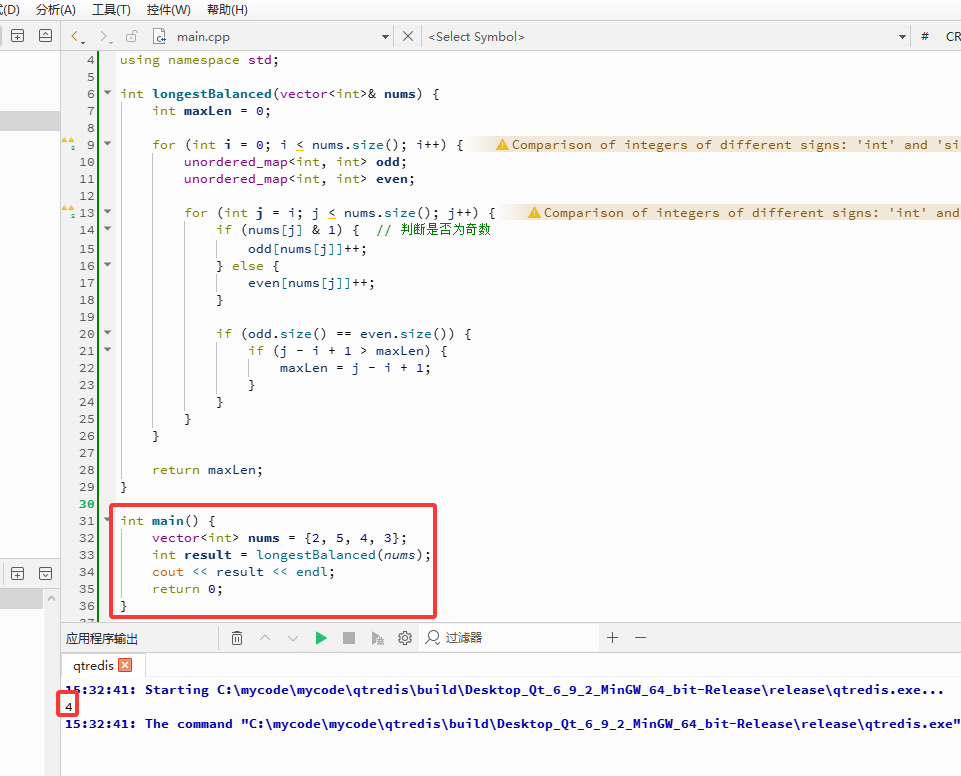Click the Starting qtredis.exe output line

coord(504,690)
